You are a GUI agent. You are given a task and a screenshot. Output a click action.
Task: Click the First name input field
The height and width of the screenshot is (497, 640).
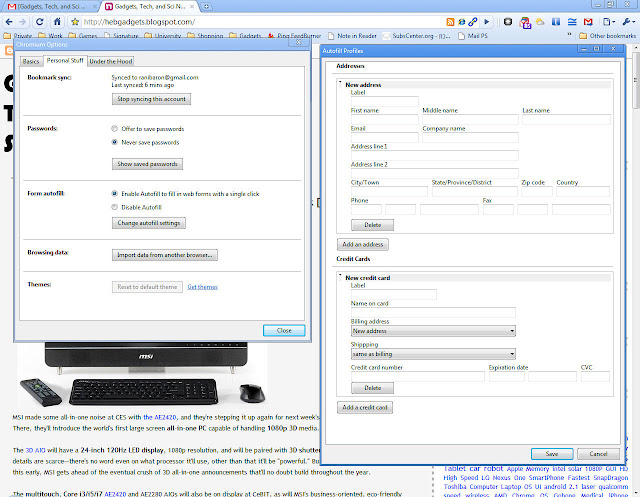[x=384, y=119]
